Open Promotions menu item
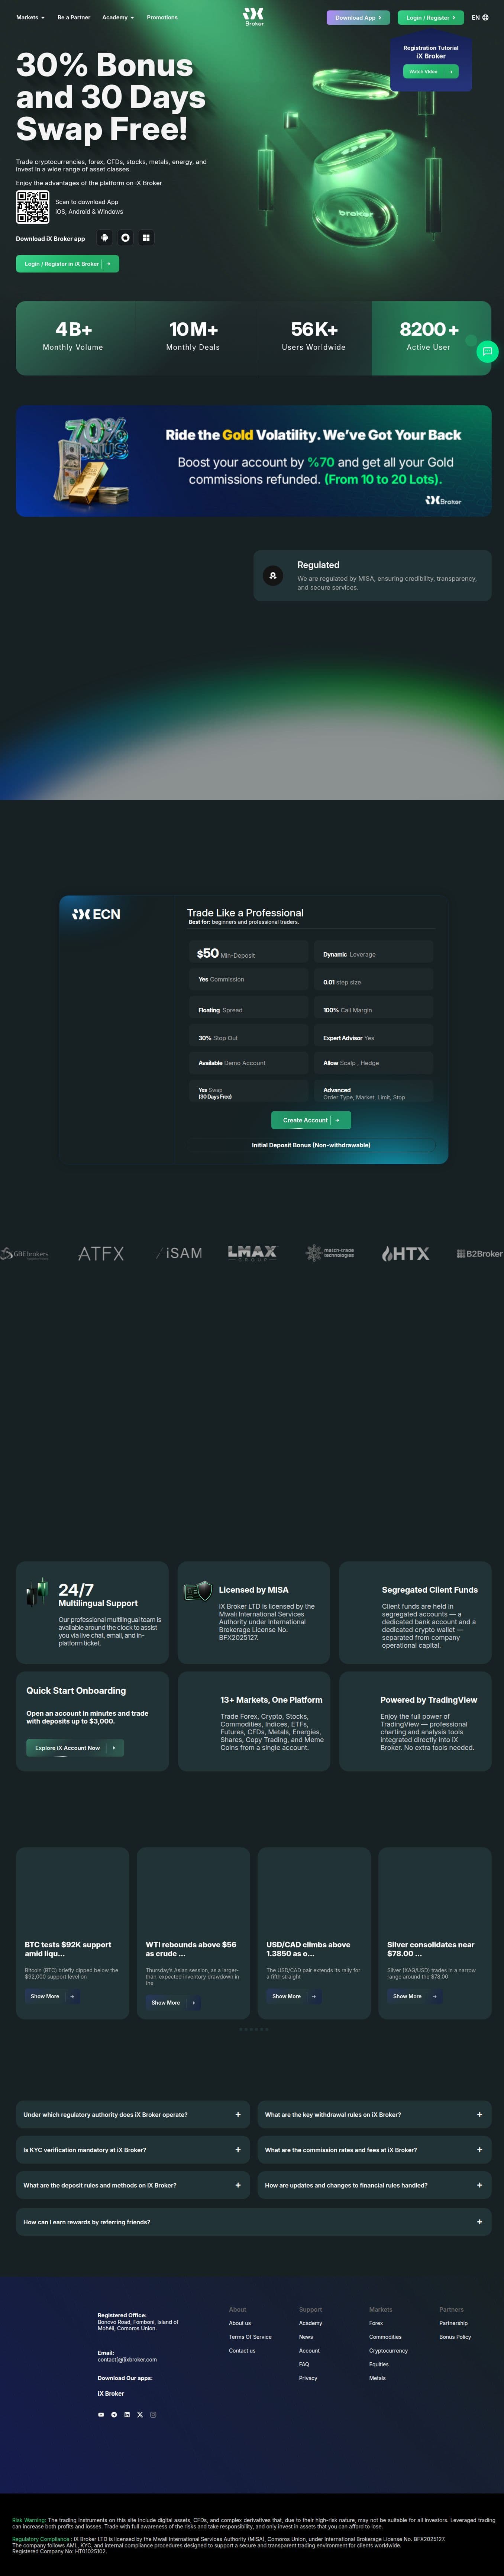Screen dimensions: 504x2576 162,17
